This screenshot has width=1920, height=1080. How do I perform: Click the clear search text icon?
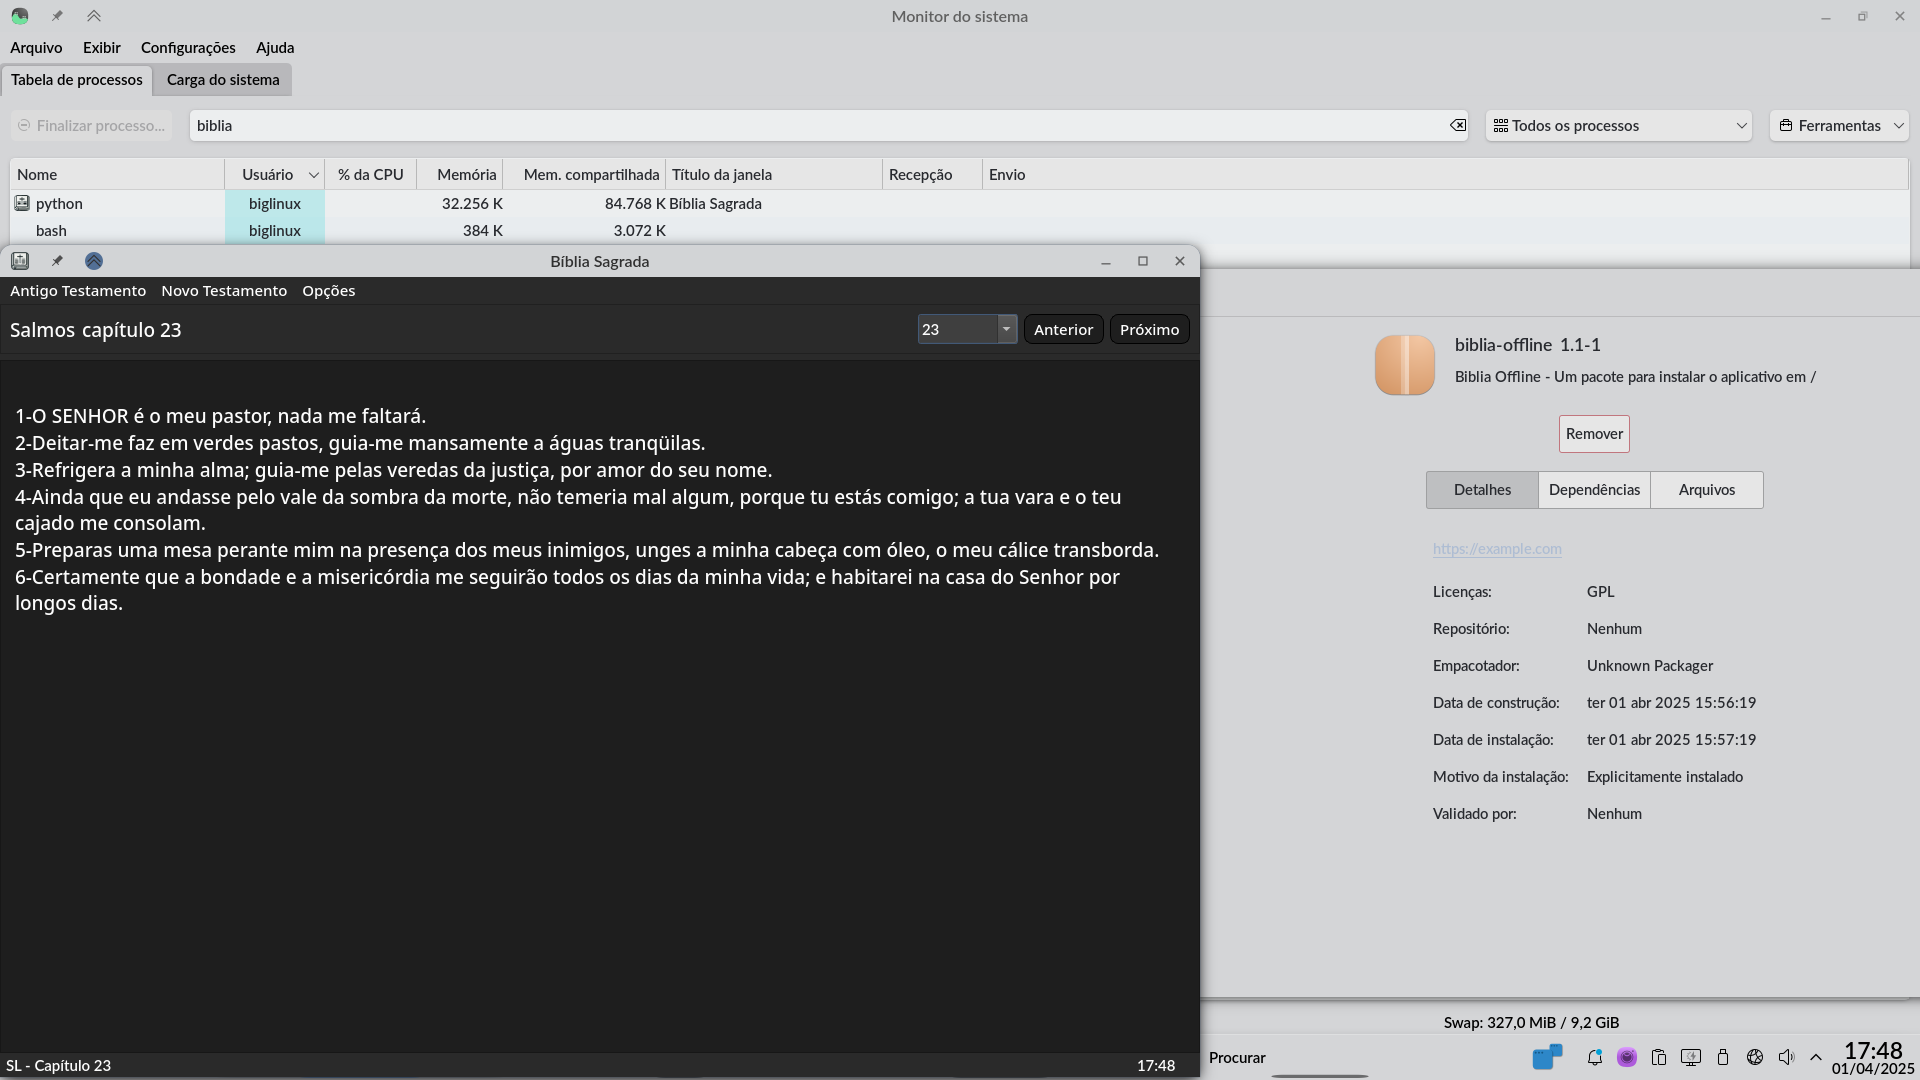1457,125
